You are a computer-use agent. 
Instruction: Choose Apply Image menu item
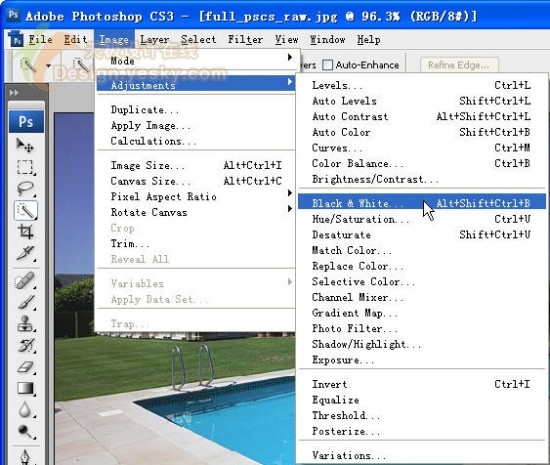195,126
